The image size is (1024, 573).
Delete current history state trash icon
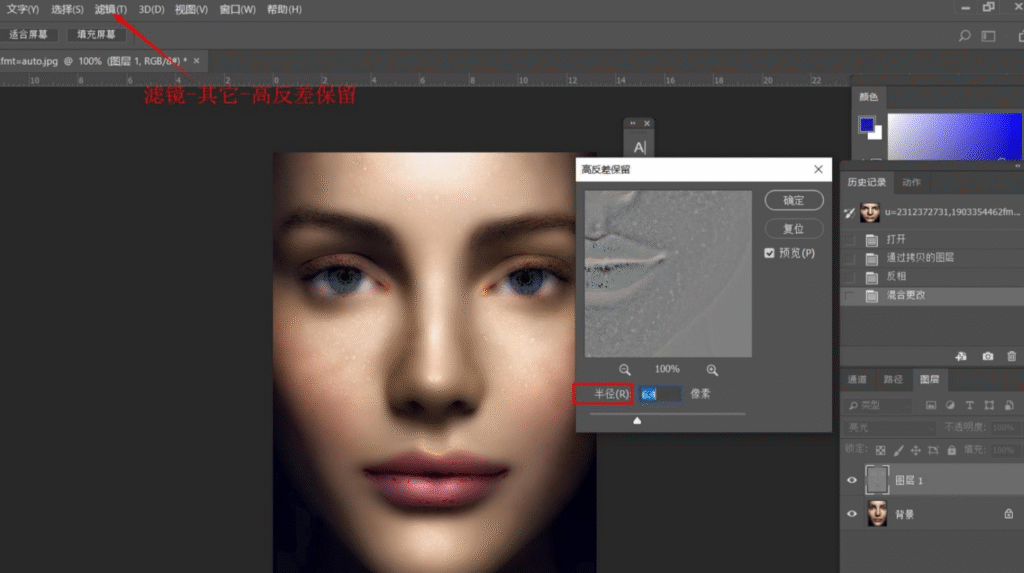1012,356
